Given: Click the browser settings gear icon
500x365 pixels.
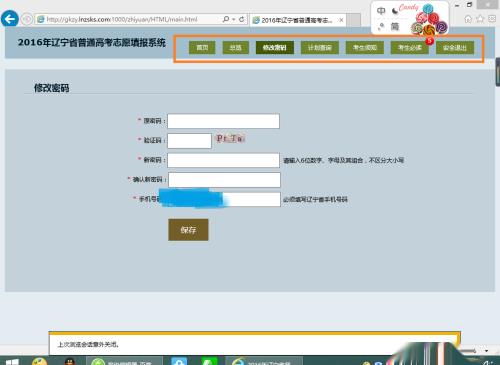Looking at the screenshot, I should [x=492, y=19].
